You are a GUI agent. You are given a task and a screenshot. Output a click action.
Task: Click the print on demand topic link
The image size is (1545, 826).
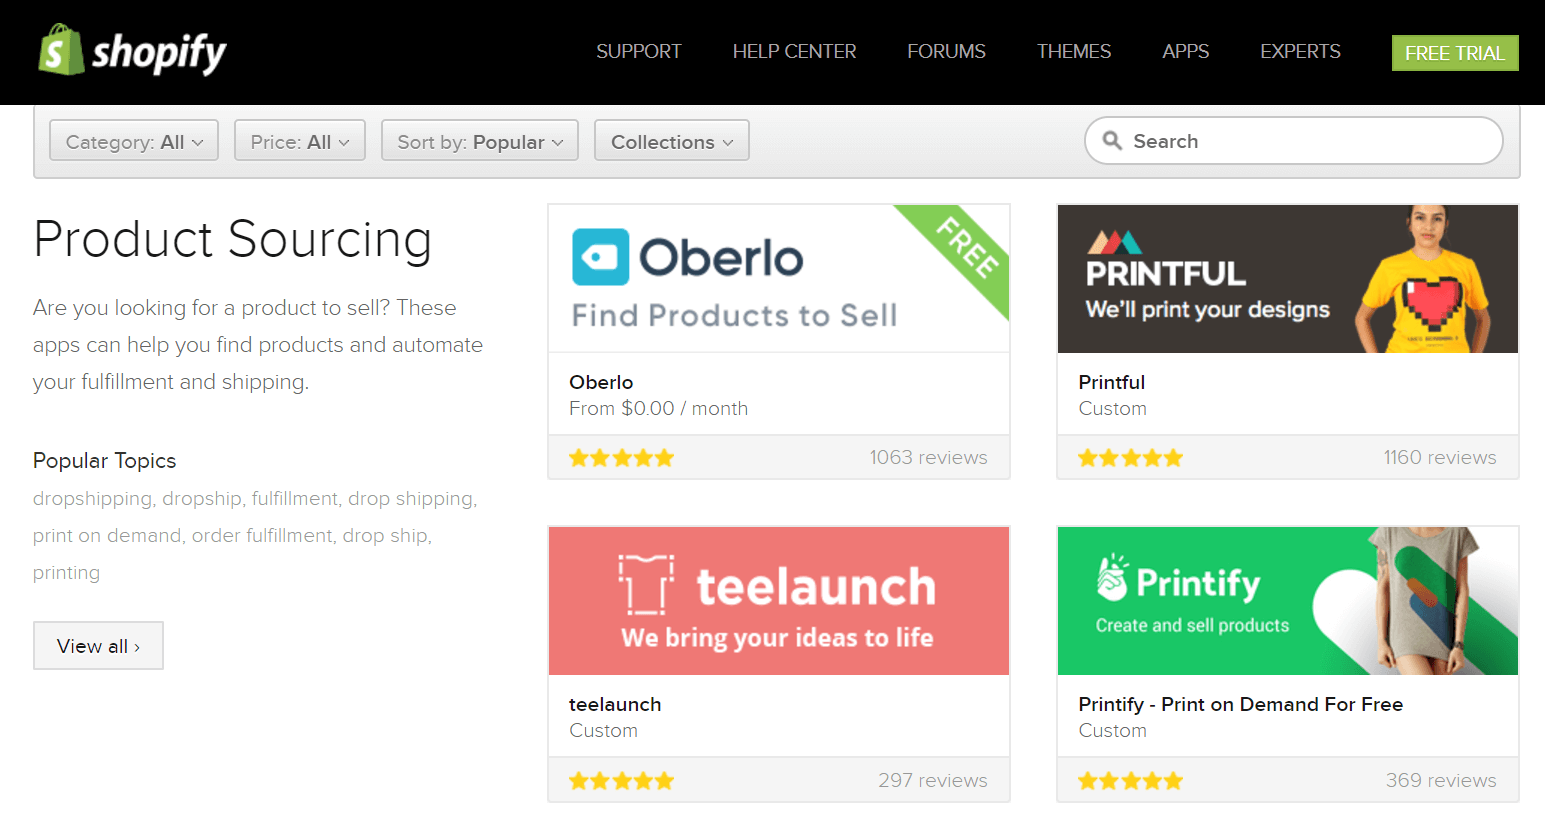[107, 535]
